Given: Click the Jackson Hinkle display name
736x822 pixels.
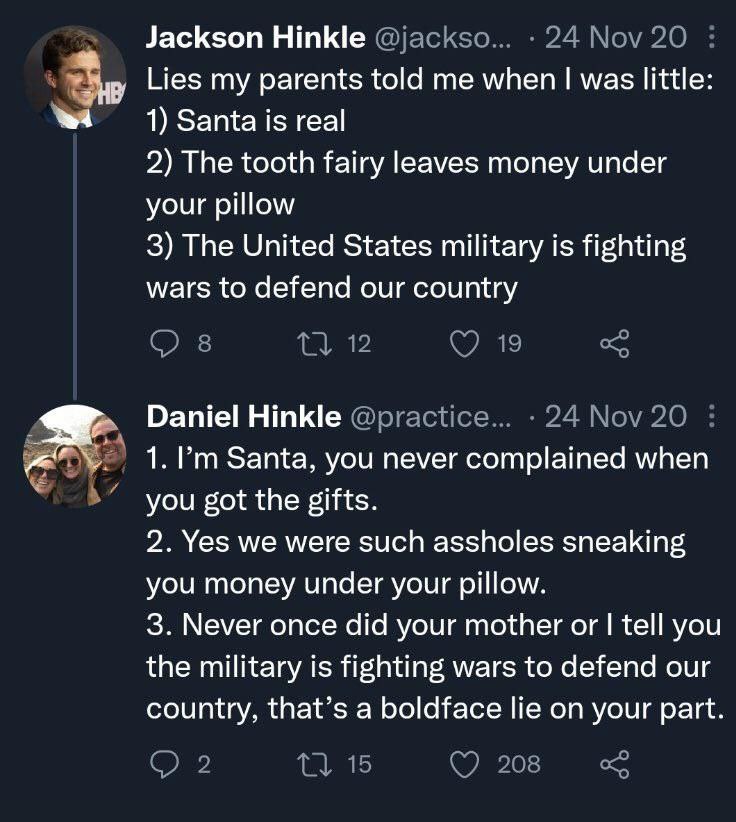Looking at the screenshot, I should [255, 39].
